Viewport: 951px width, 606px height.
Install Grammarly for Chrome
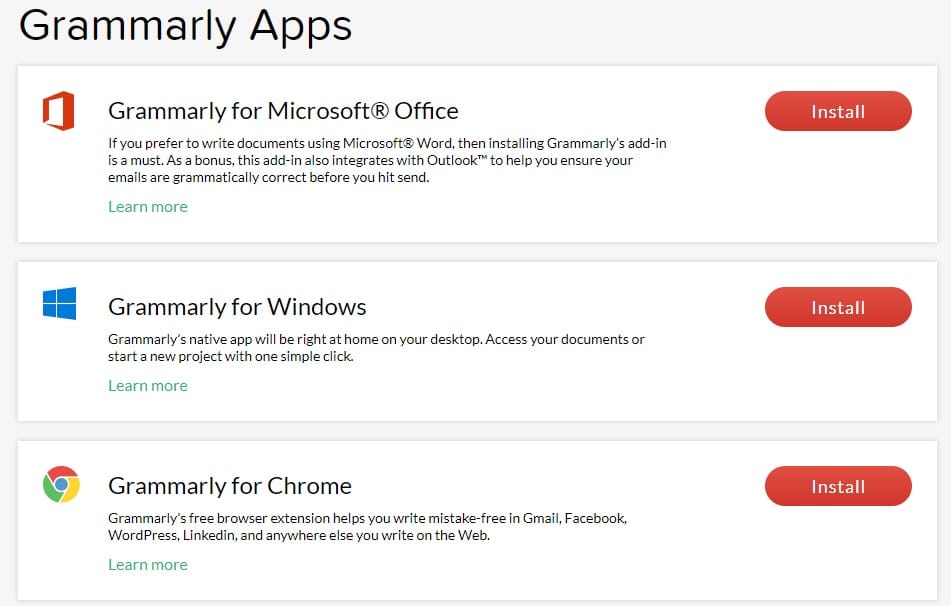coord(838,486)
